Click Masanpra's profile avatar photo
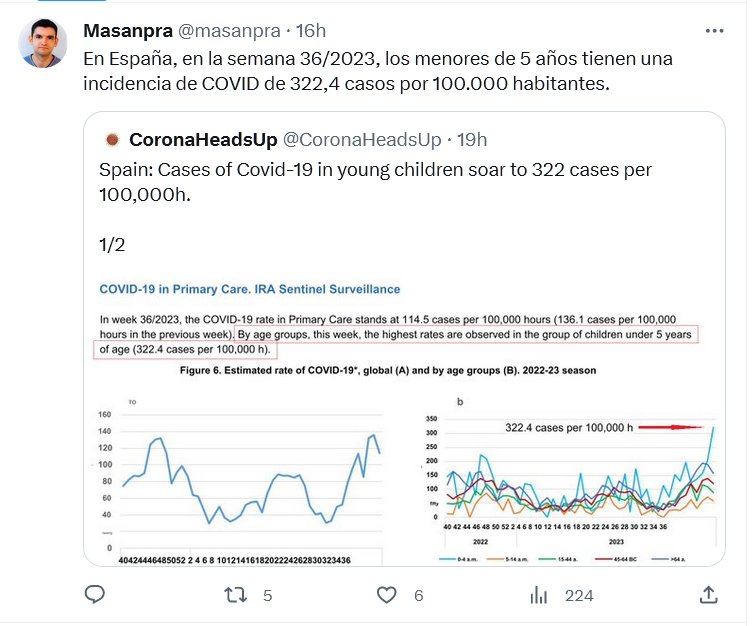This screenshot has width=752, height=626. pyautogui.click(x=43, y=43)
